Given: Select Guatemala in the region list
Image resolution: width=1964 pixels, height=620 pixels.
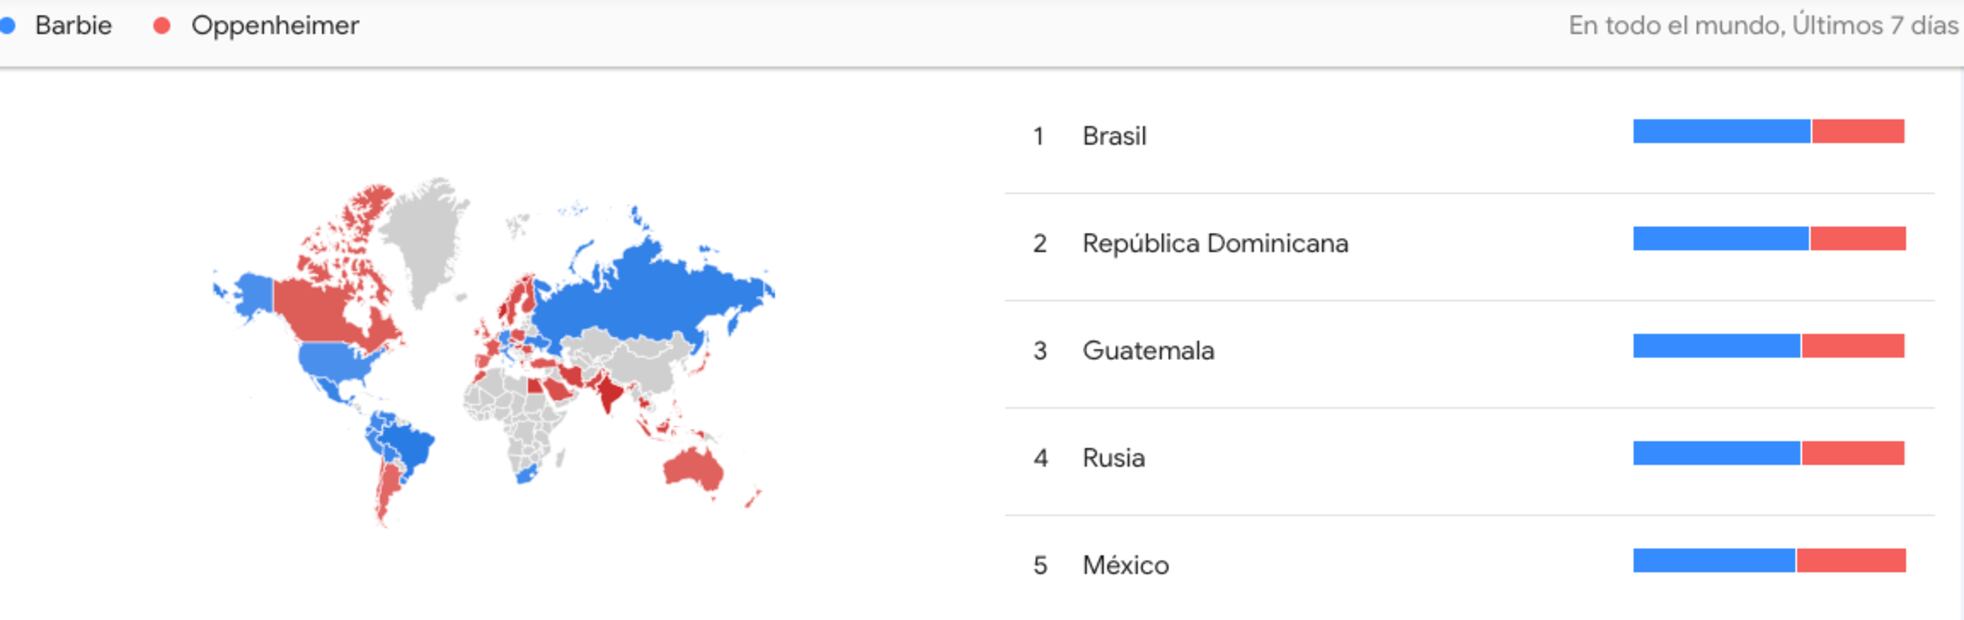Looking at the screenshot, I should pos(1148,351).
